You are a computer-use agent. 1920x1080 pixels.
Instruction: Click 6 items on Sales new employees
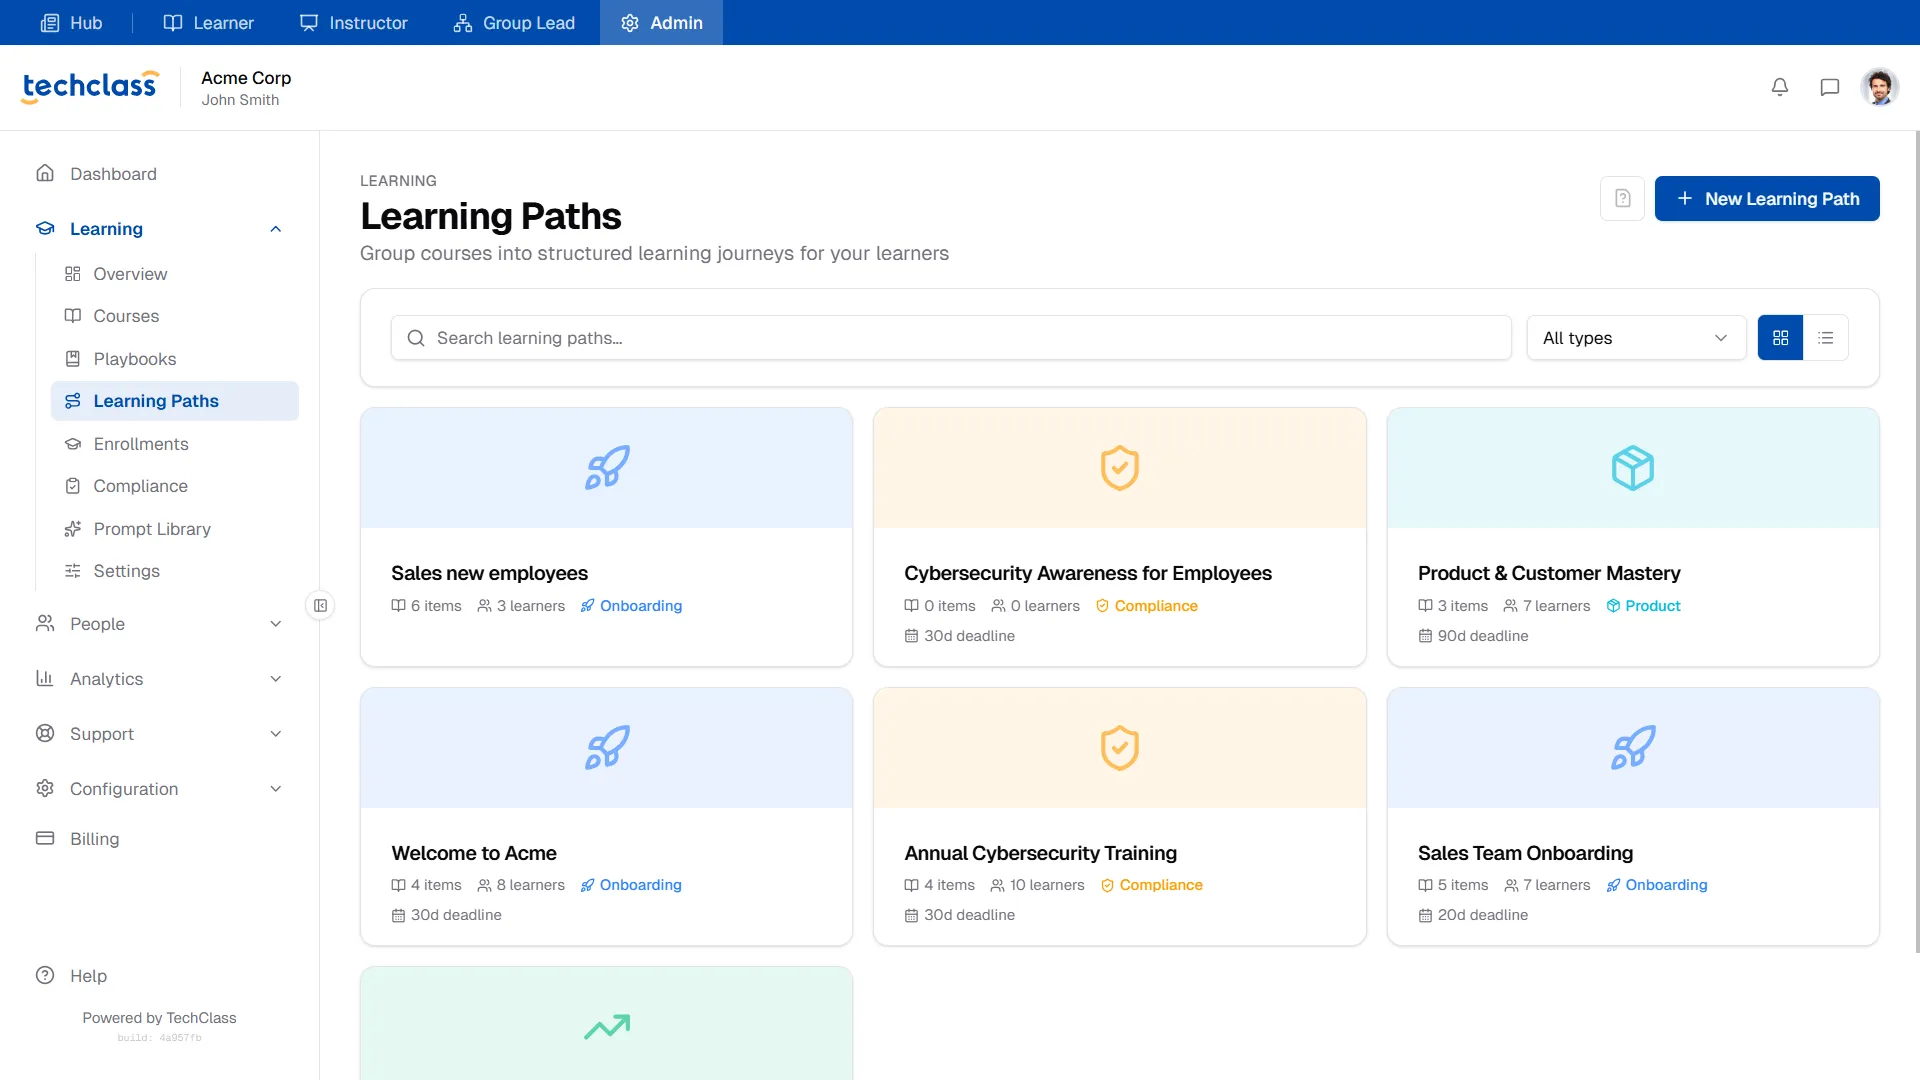pyautogui.click(x=426, y=606)
